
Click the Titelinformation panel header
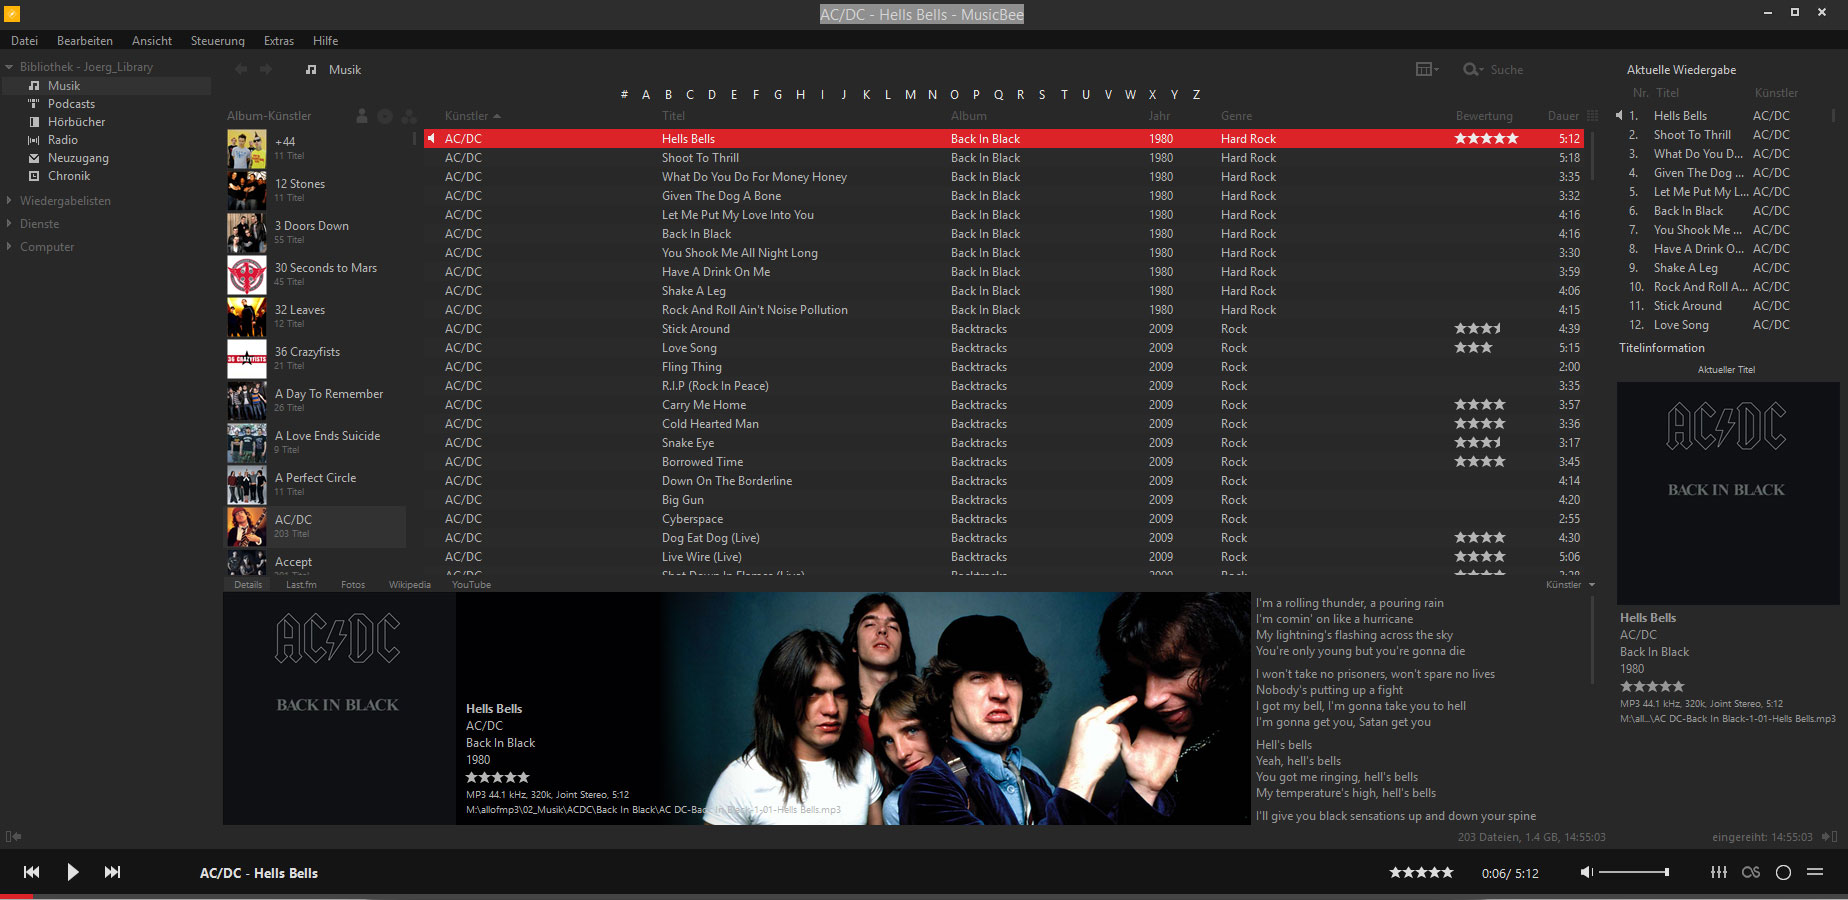click(1662, 348)
